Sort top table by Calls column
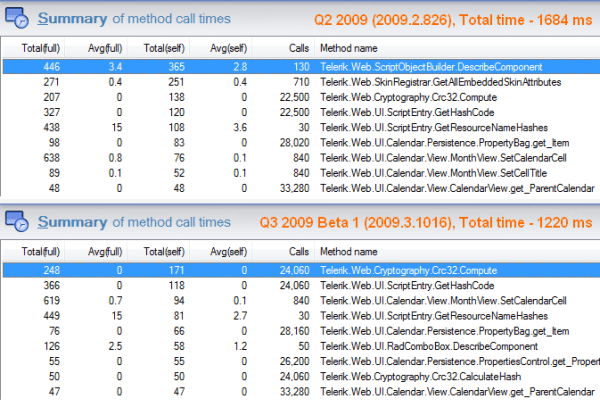This screenshot has height=407, width=600. [283, 48]
